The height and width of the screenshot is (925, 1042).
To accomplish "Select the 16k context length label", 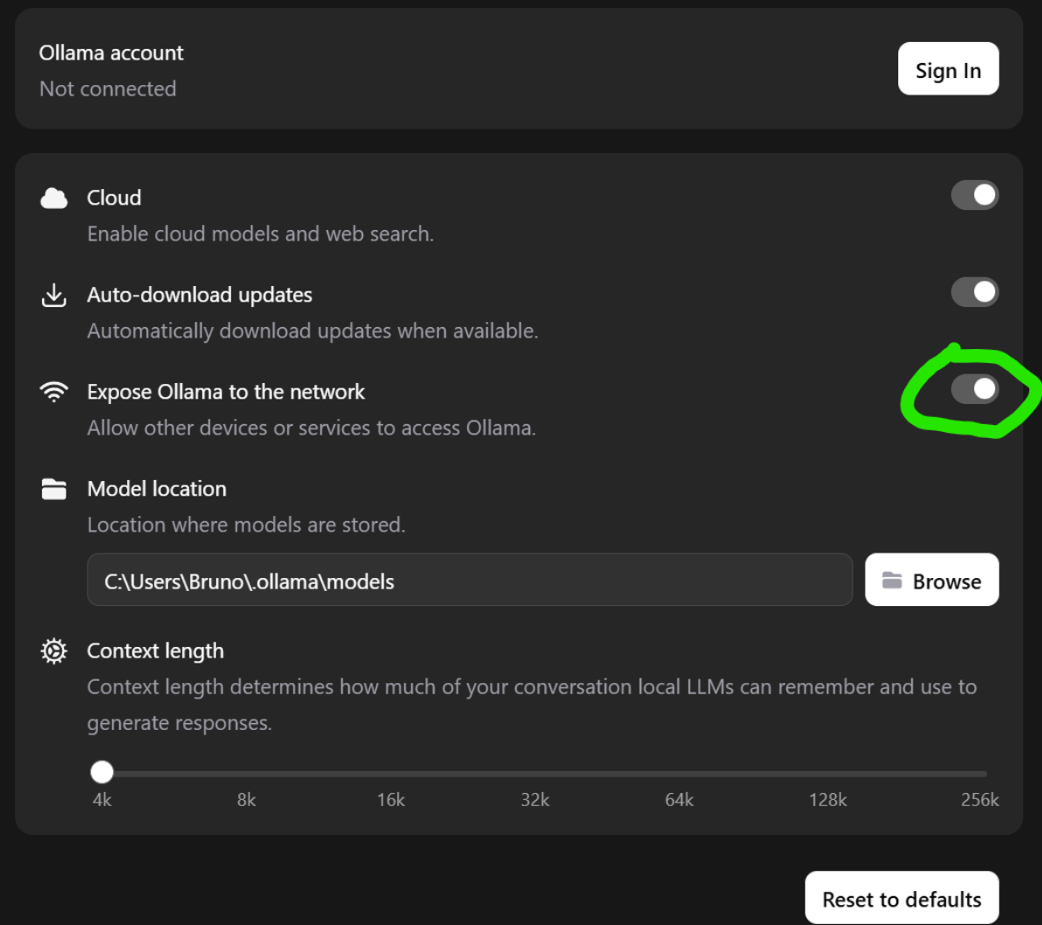I will (391, 799).
